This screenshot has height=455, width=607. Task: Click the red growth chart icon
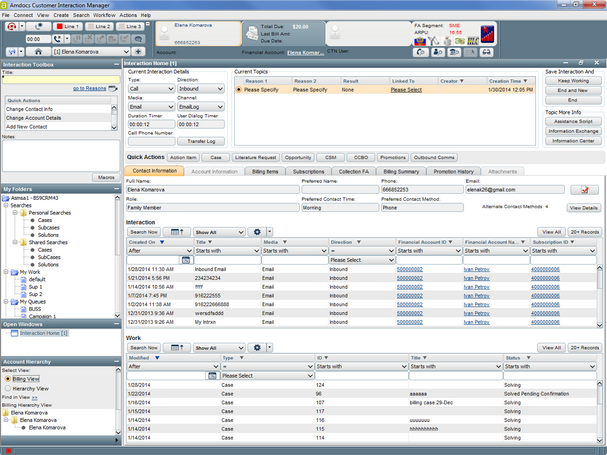coord(487,34)
